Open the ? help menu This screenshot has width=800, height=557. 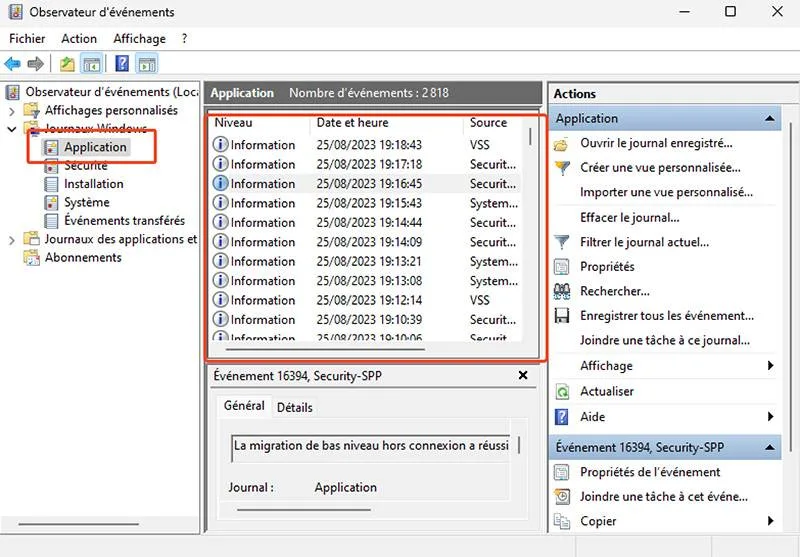click(184, 39)
